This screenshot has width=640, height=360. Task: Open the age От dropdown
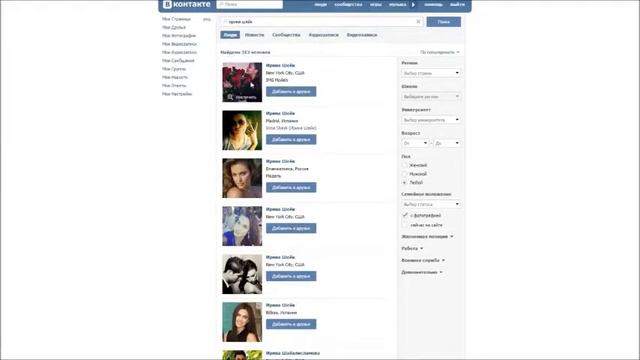[x=415, y=143]
